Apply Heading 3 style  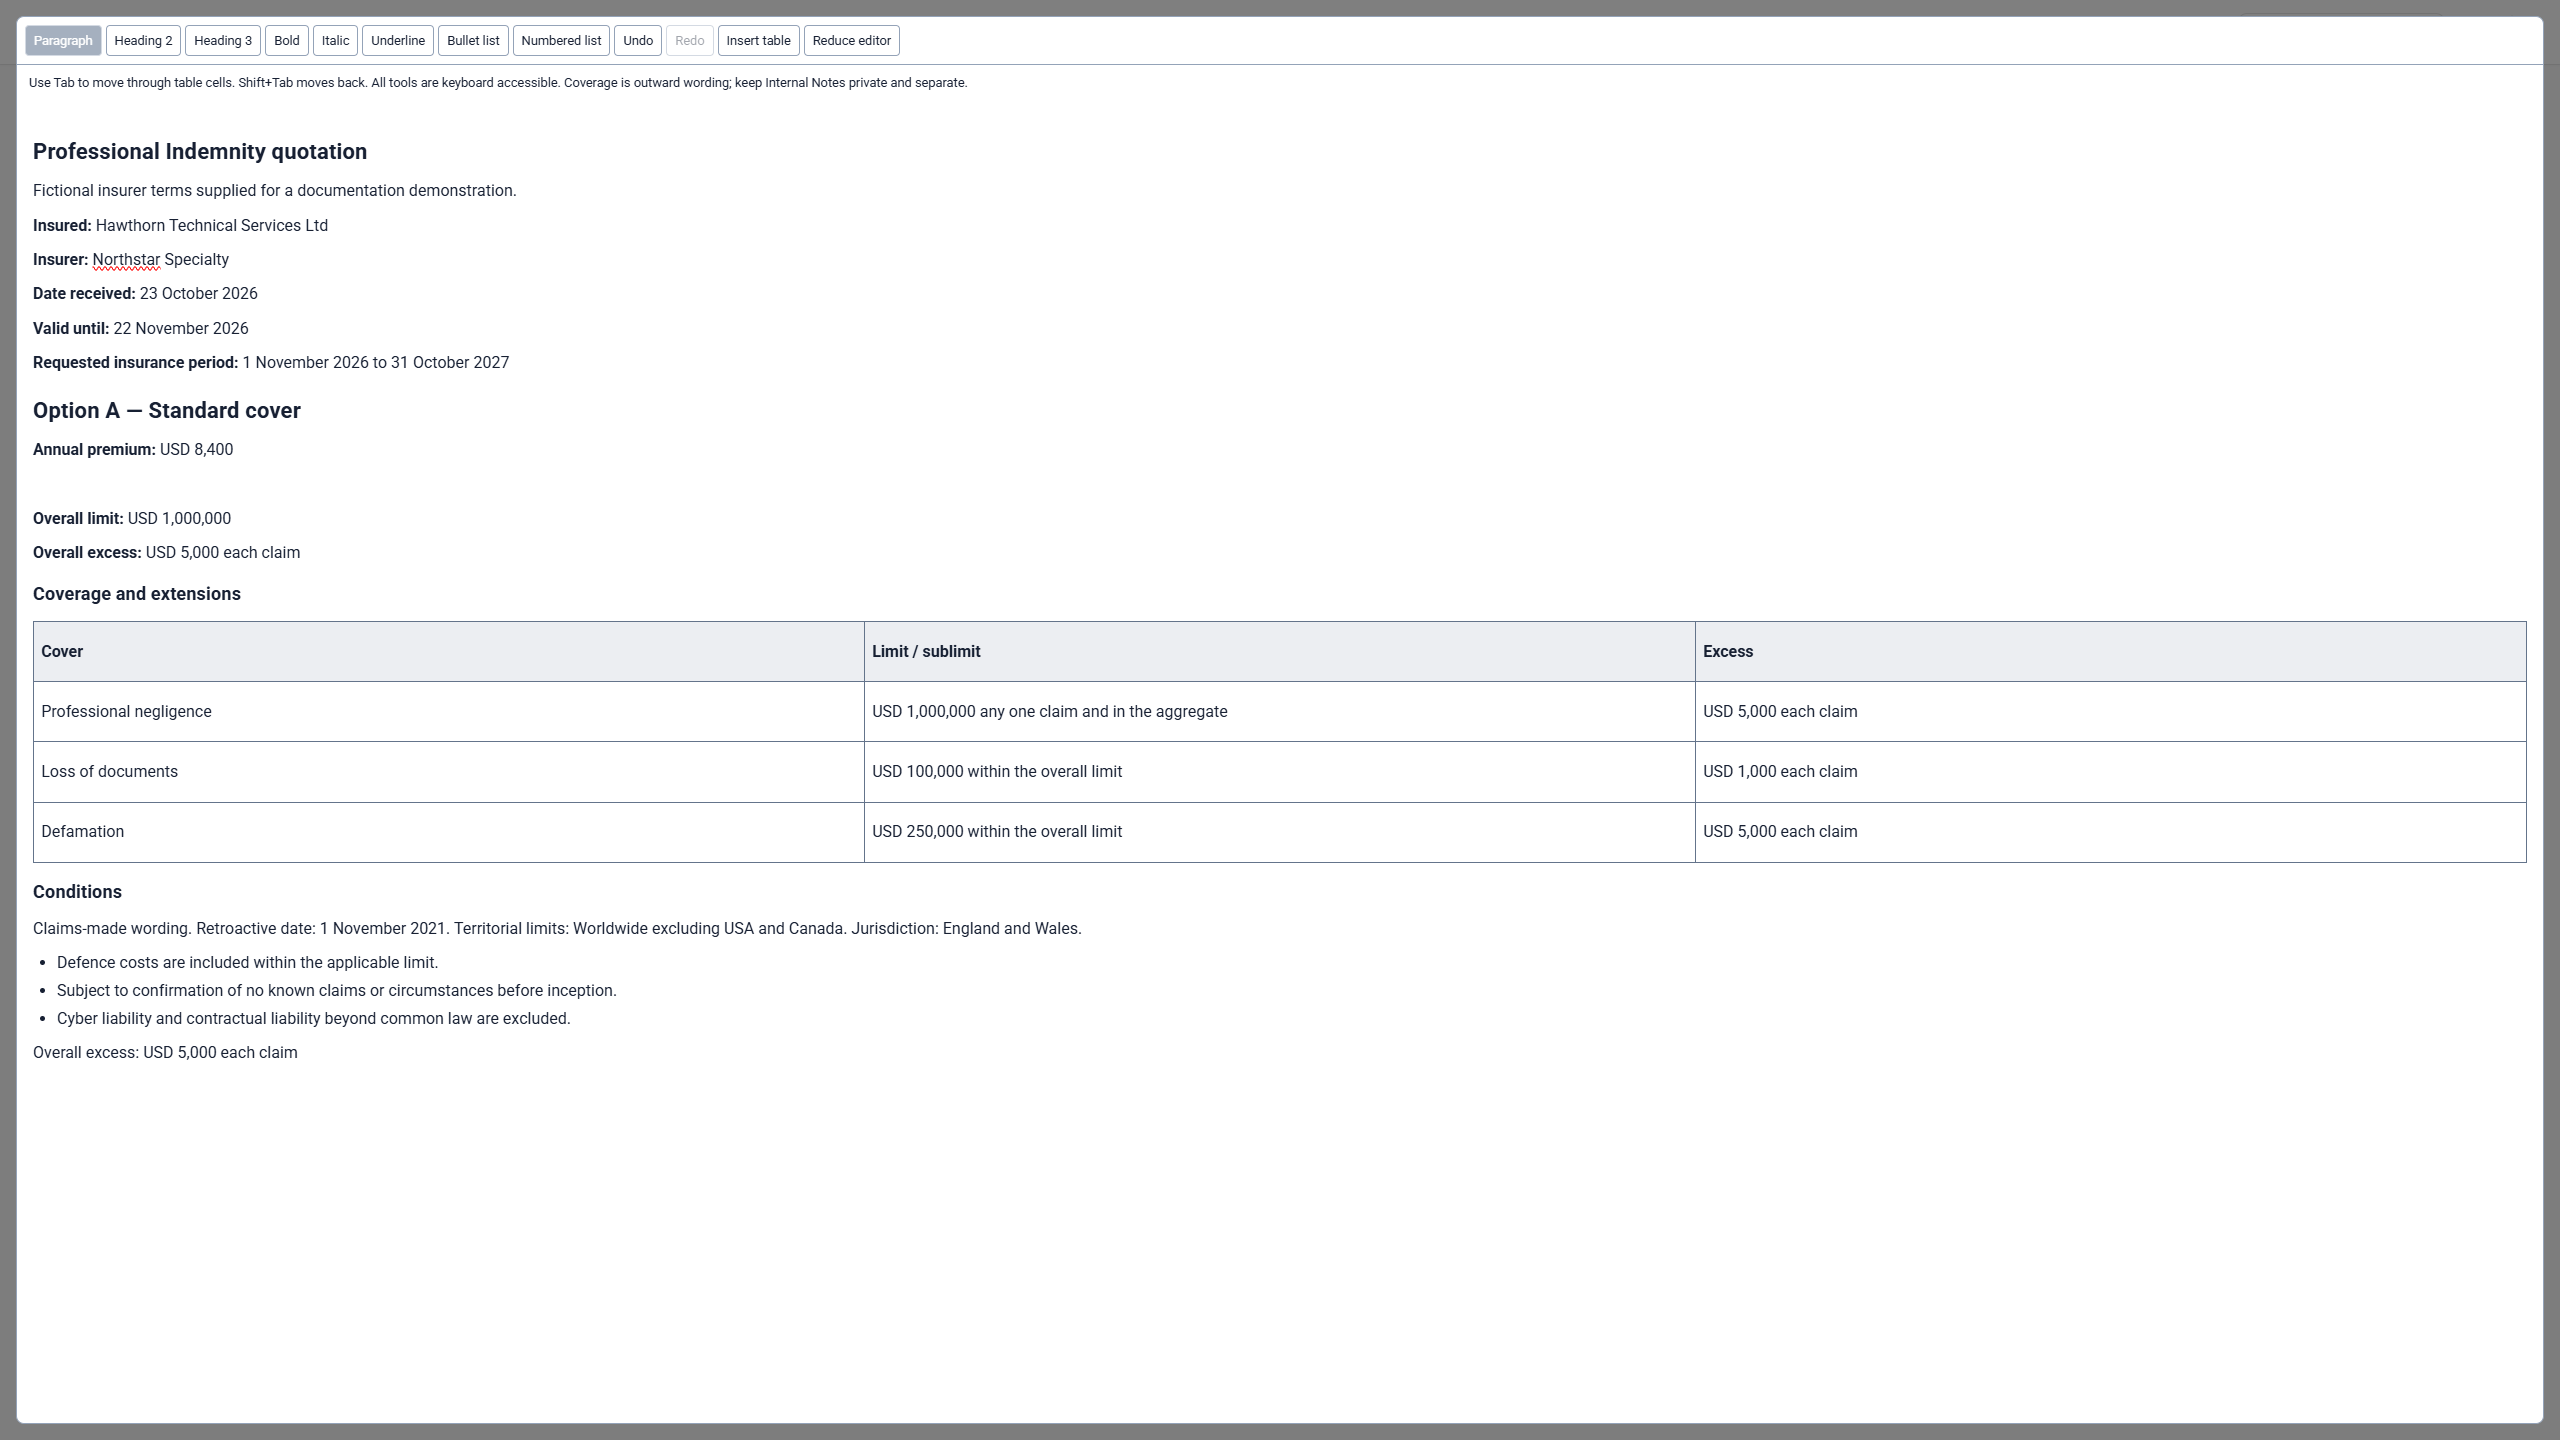tap(223, 41)
